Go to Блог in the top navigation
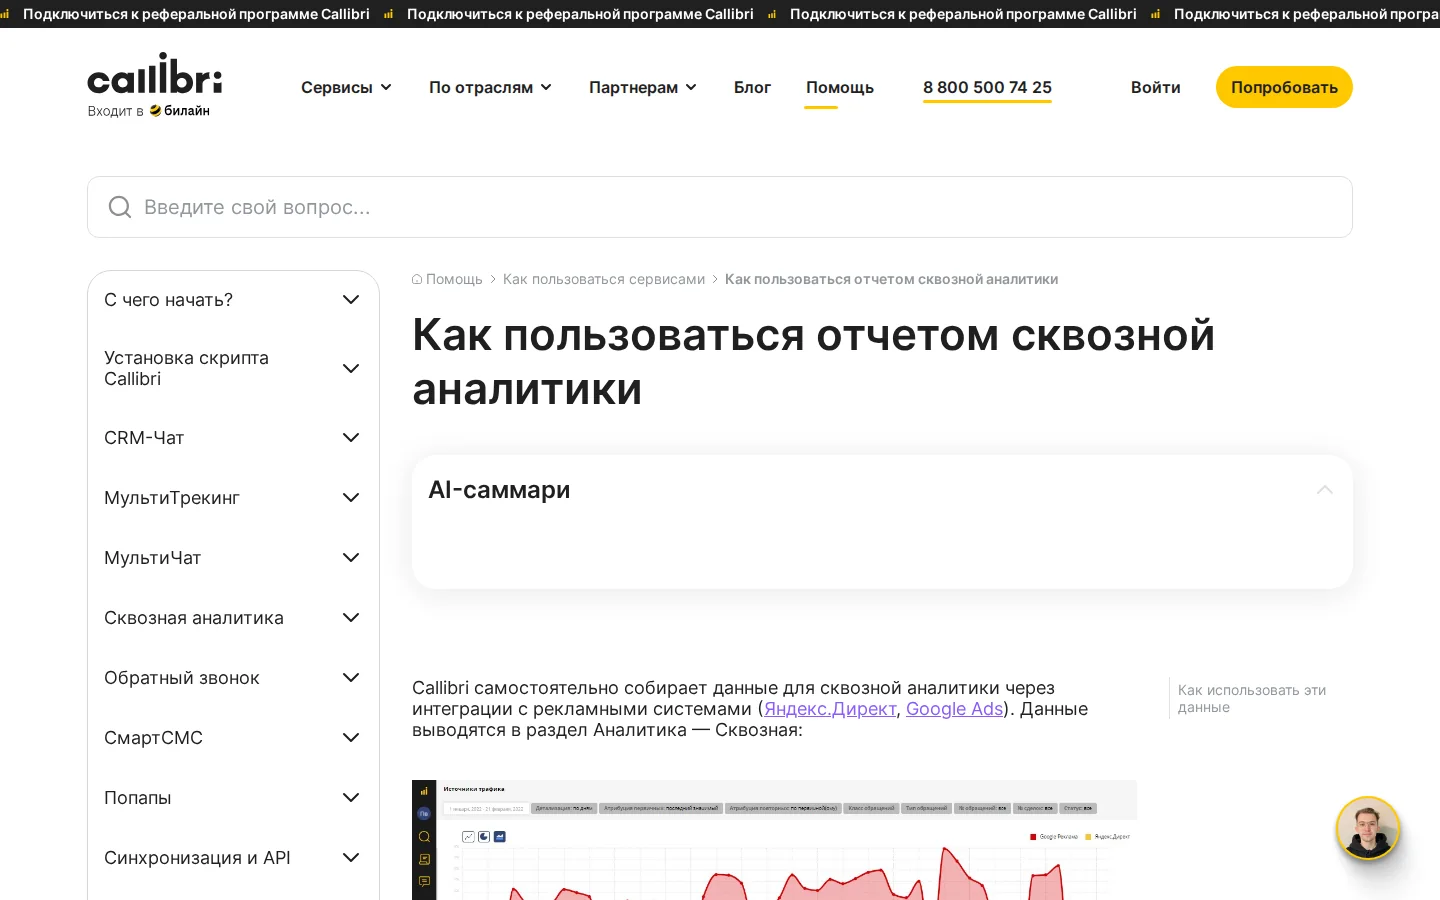The height and width of the screenshot is (900, 1440). point(752,87)
